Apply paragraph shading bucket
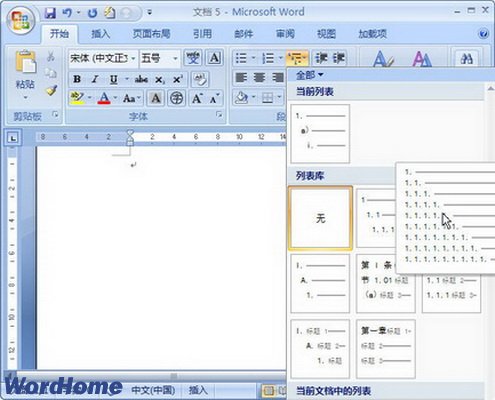 [x=241, y=98]
